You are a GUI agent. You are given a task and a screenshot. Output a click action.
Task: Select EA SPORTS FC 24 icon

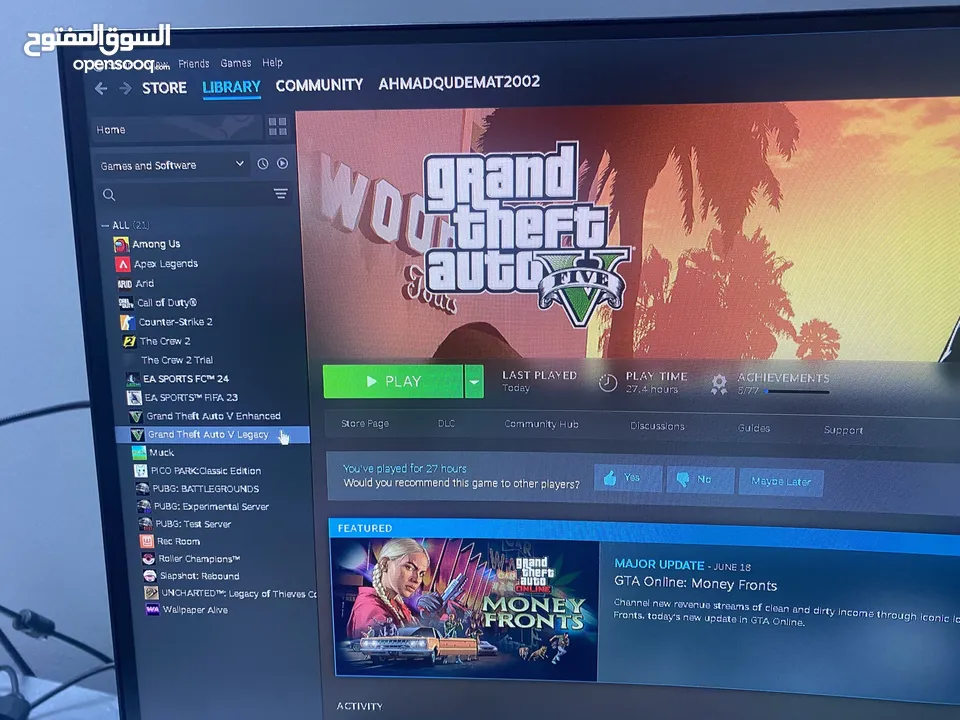pyautogui.click(x=133, y=380)
